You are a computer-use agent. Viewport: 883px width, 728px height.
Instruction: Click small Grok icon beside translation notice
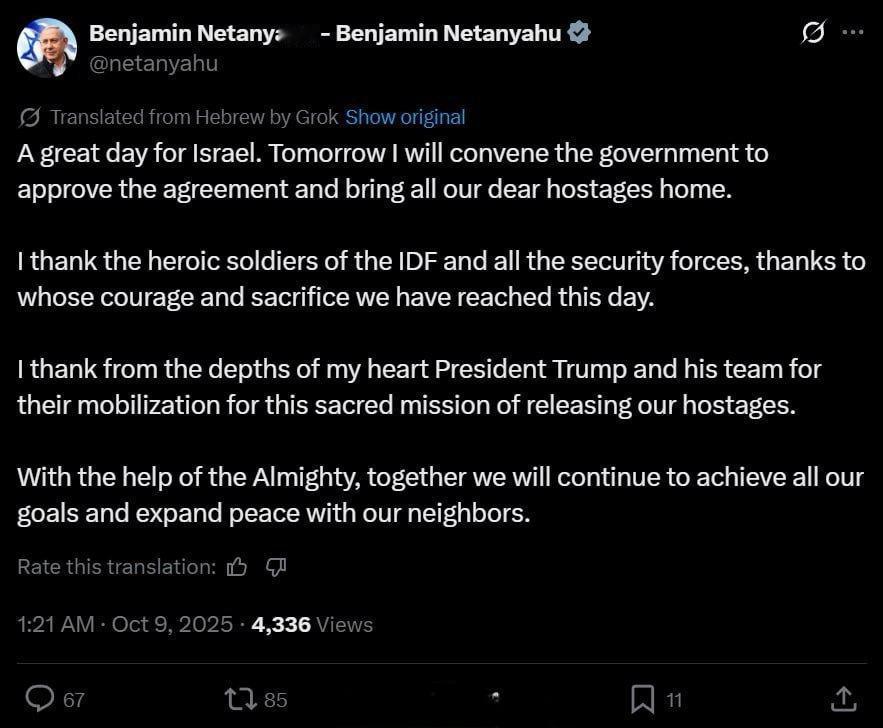point(30,117)
